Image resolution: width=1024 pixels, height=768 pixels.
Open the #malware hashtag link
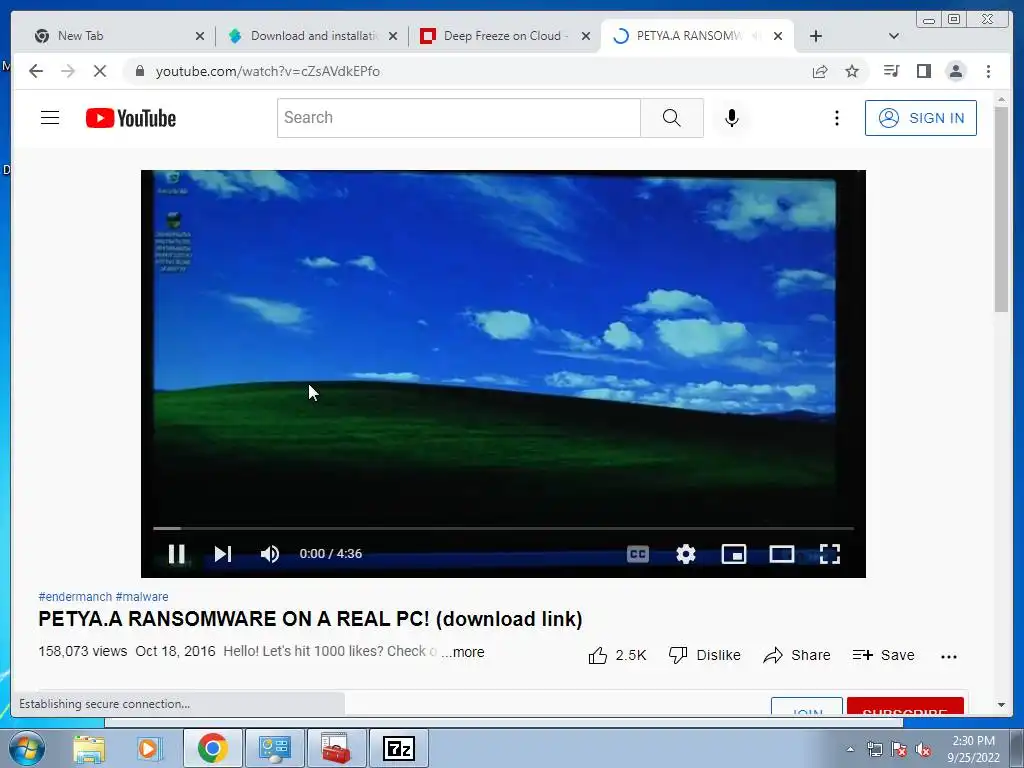pyautogui.click(x=142, y=596)
